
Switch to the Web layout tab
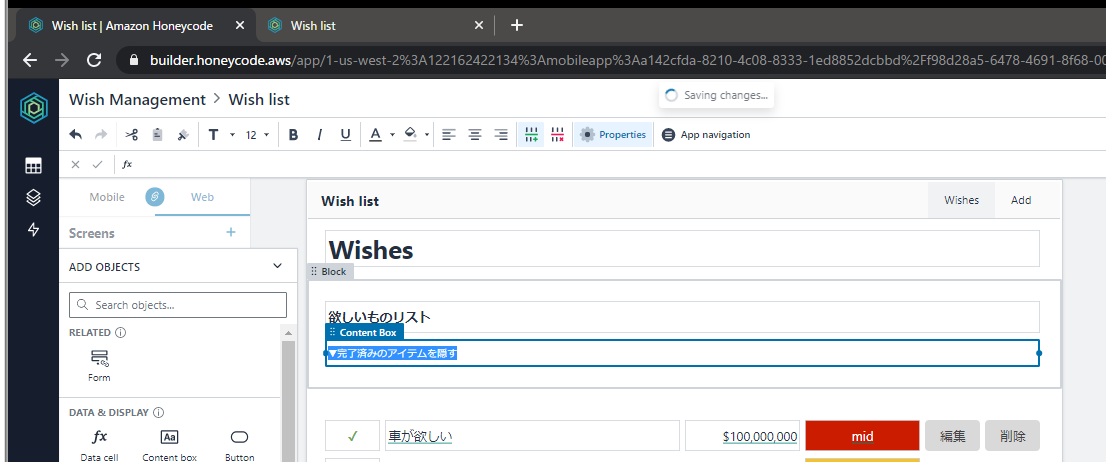[x=202, y=197]
